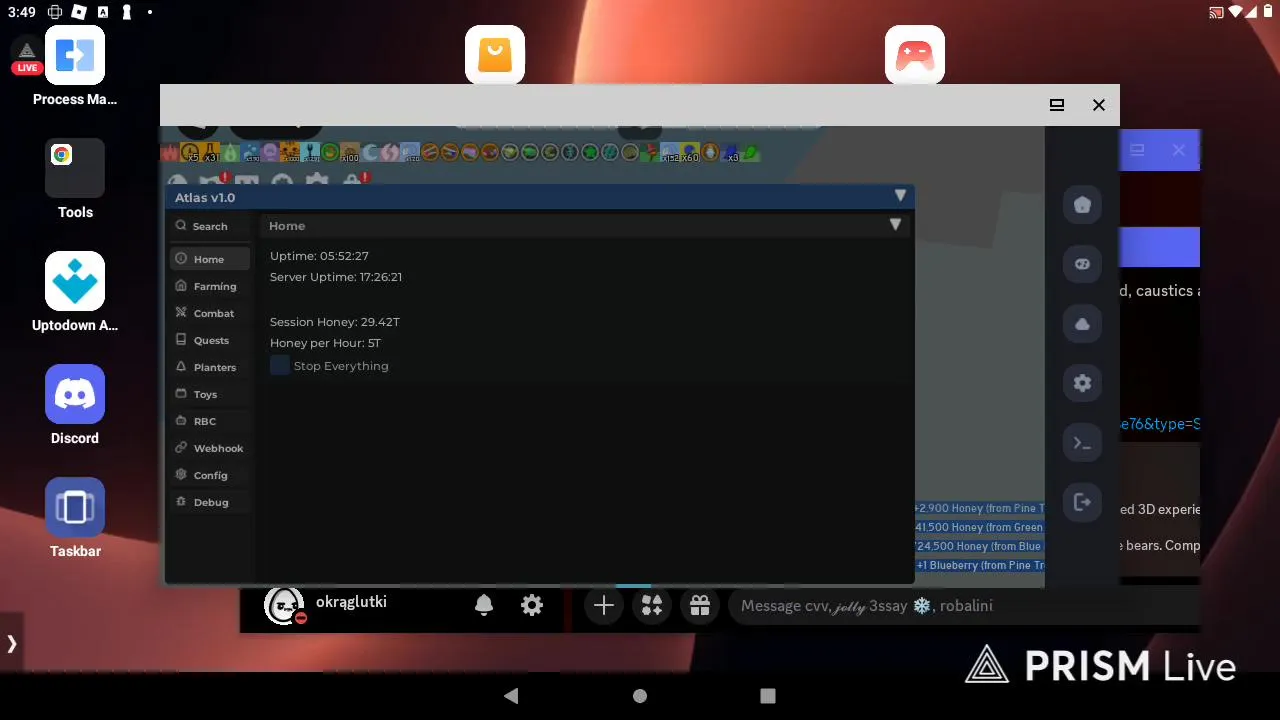
Task: Open the cloud icon in right sidebar
Action: tap(1082, 324)
